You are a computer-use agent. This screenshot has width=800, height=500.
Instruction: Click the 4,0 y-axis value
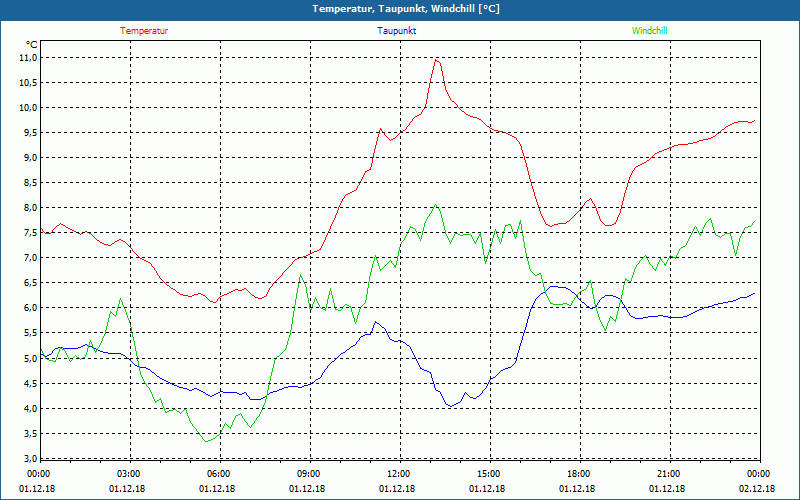31,408
